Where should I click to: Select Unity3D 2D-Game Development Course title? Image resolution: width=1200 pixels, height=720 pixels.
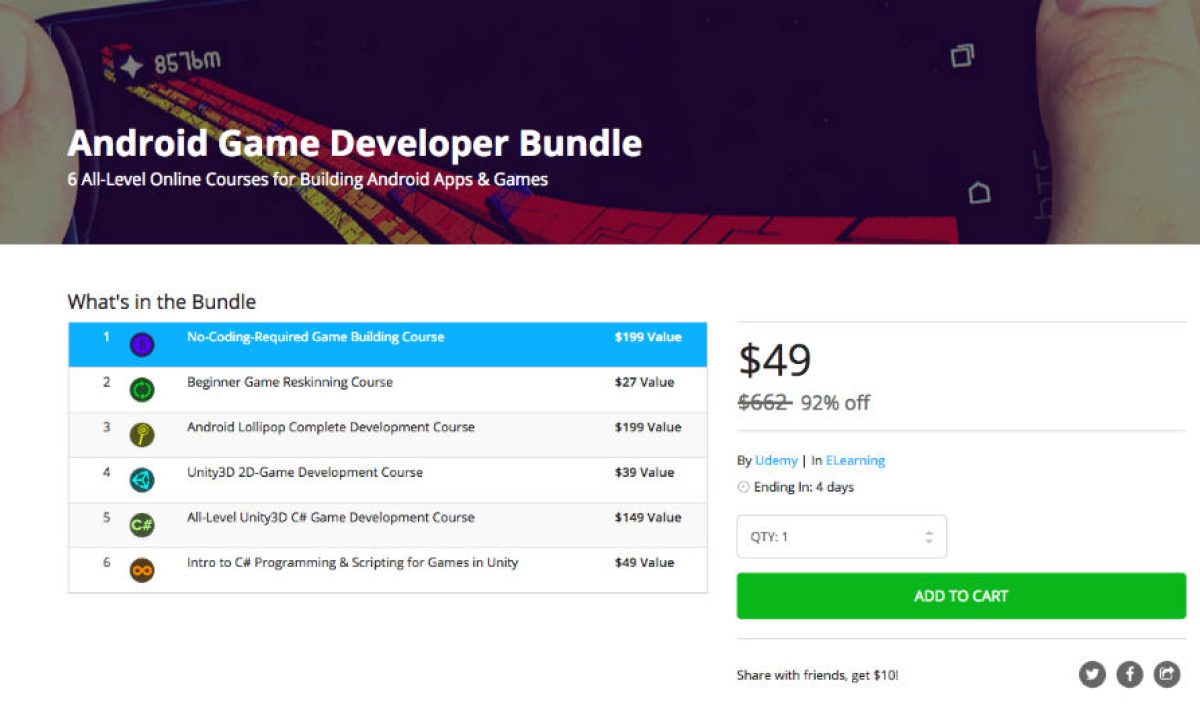click(305, 472)
